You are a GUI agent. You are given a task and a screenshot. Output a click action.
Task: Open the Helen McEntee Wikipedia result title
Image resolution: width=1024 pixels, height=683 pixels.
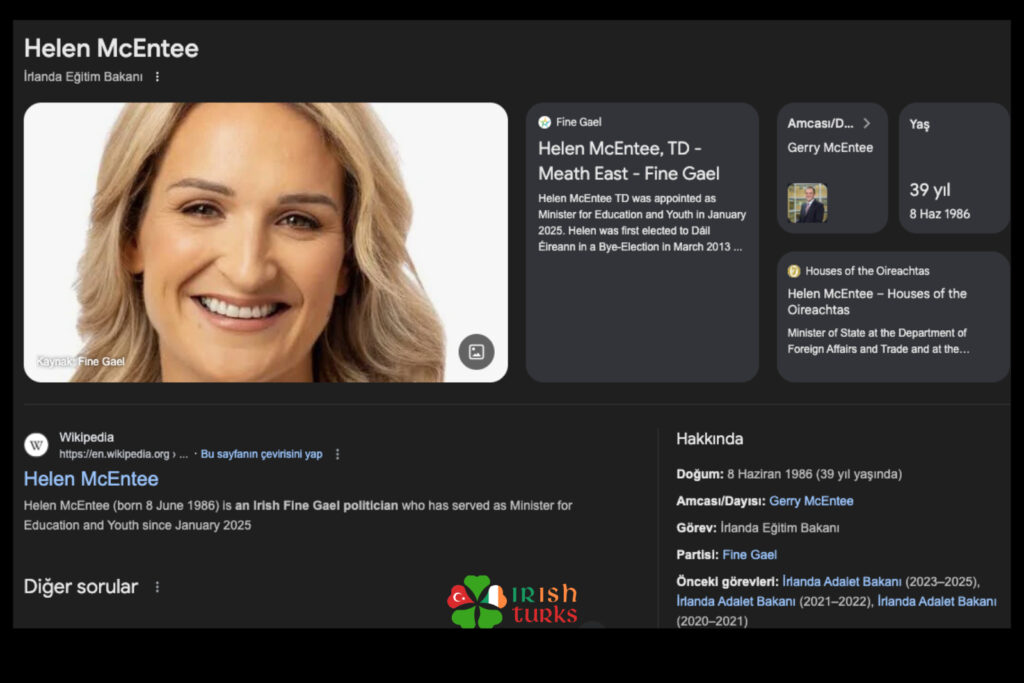91,479
